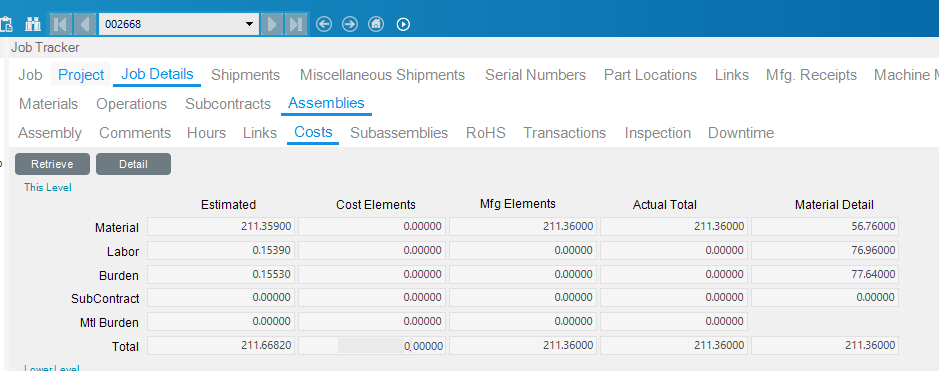Go to the first record
The image size is (939, 371).
click(60, 25)
